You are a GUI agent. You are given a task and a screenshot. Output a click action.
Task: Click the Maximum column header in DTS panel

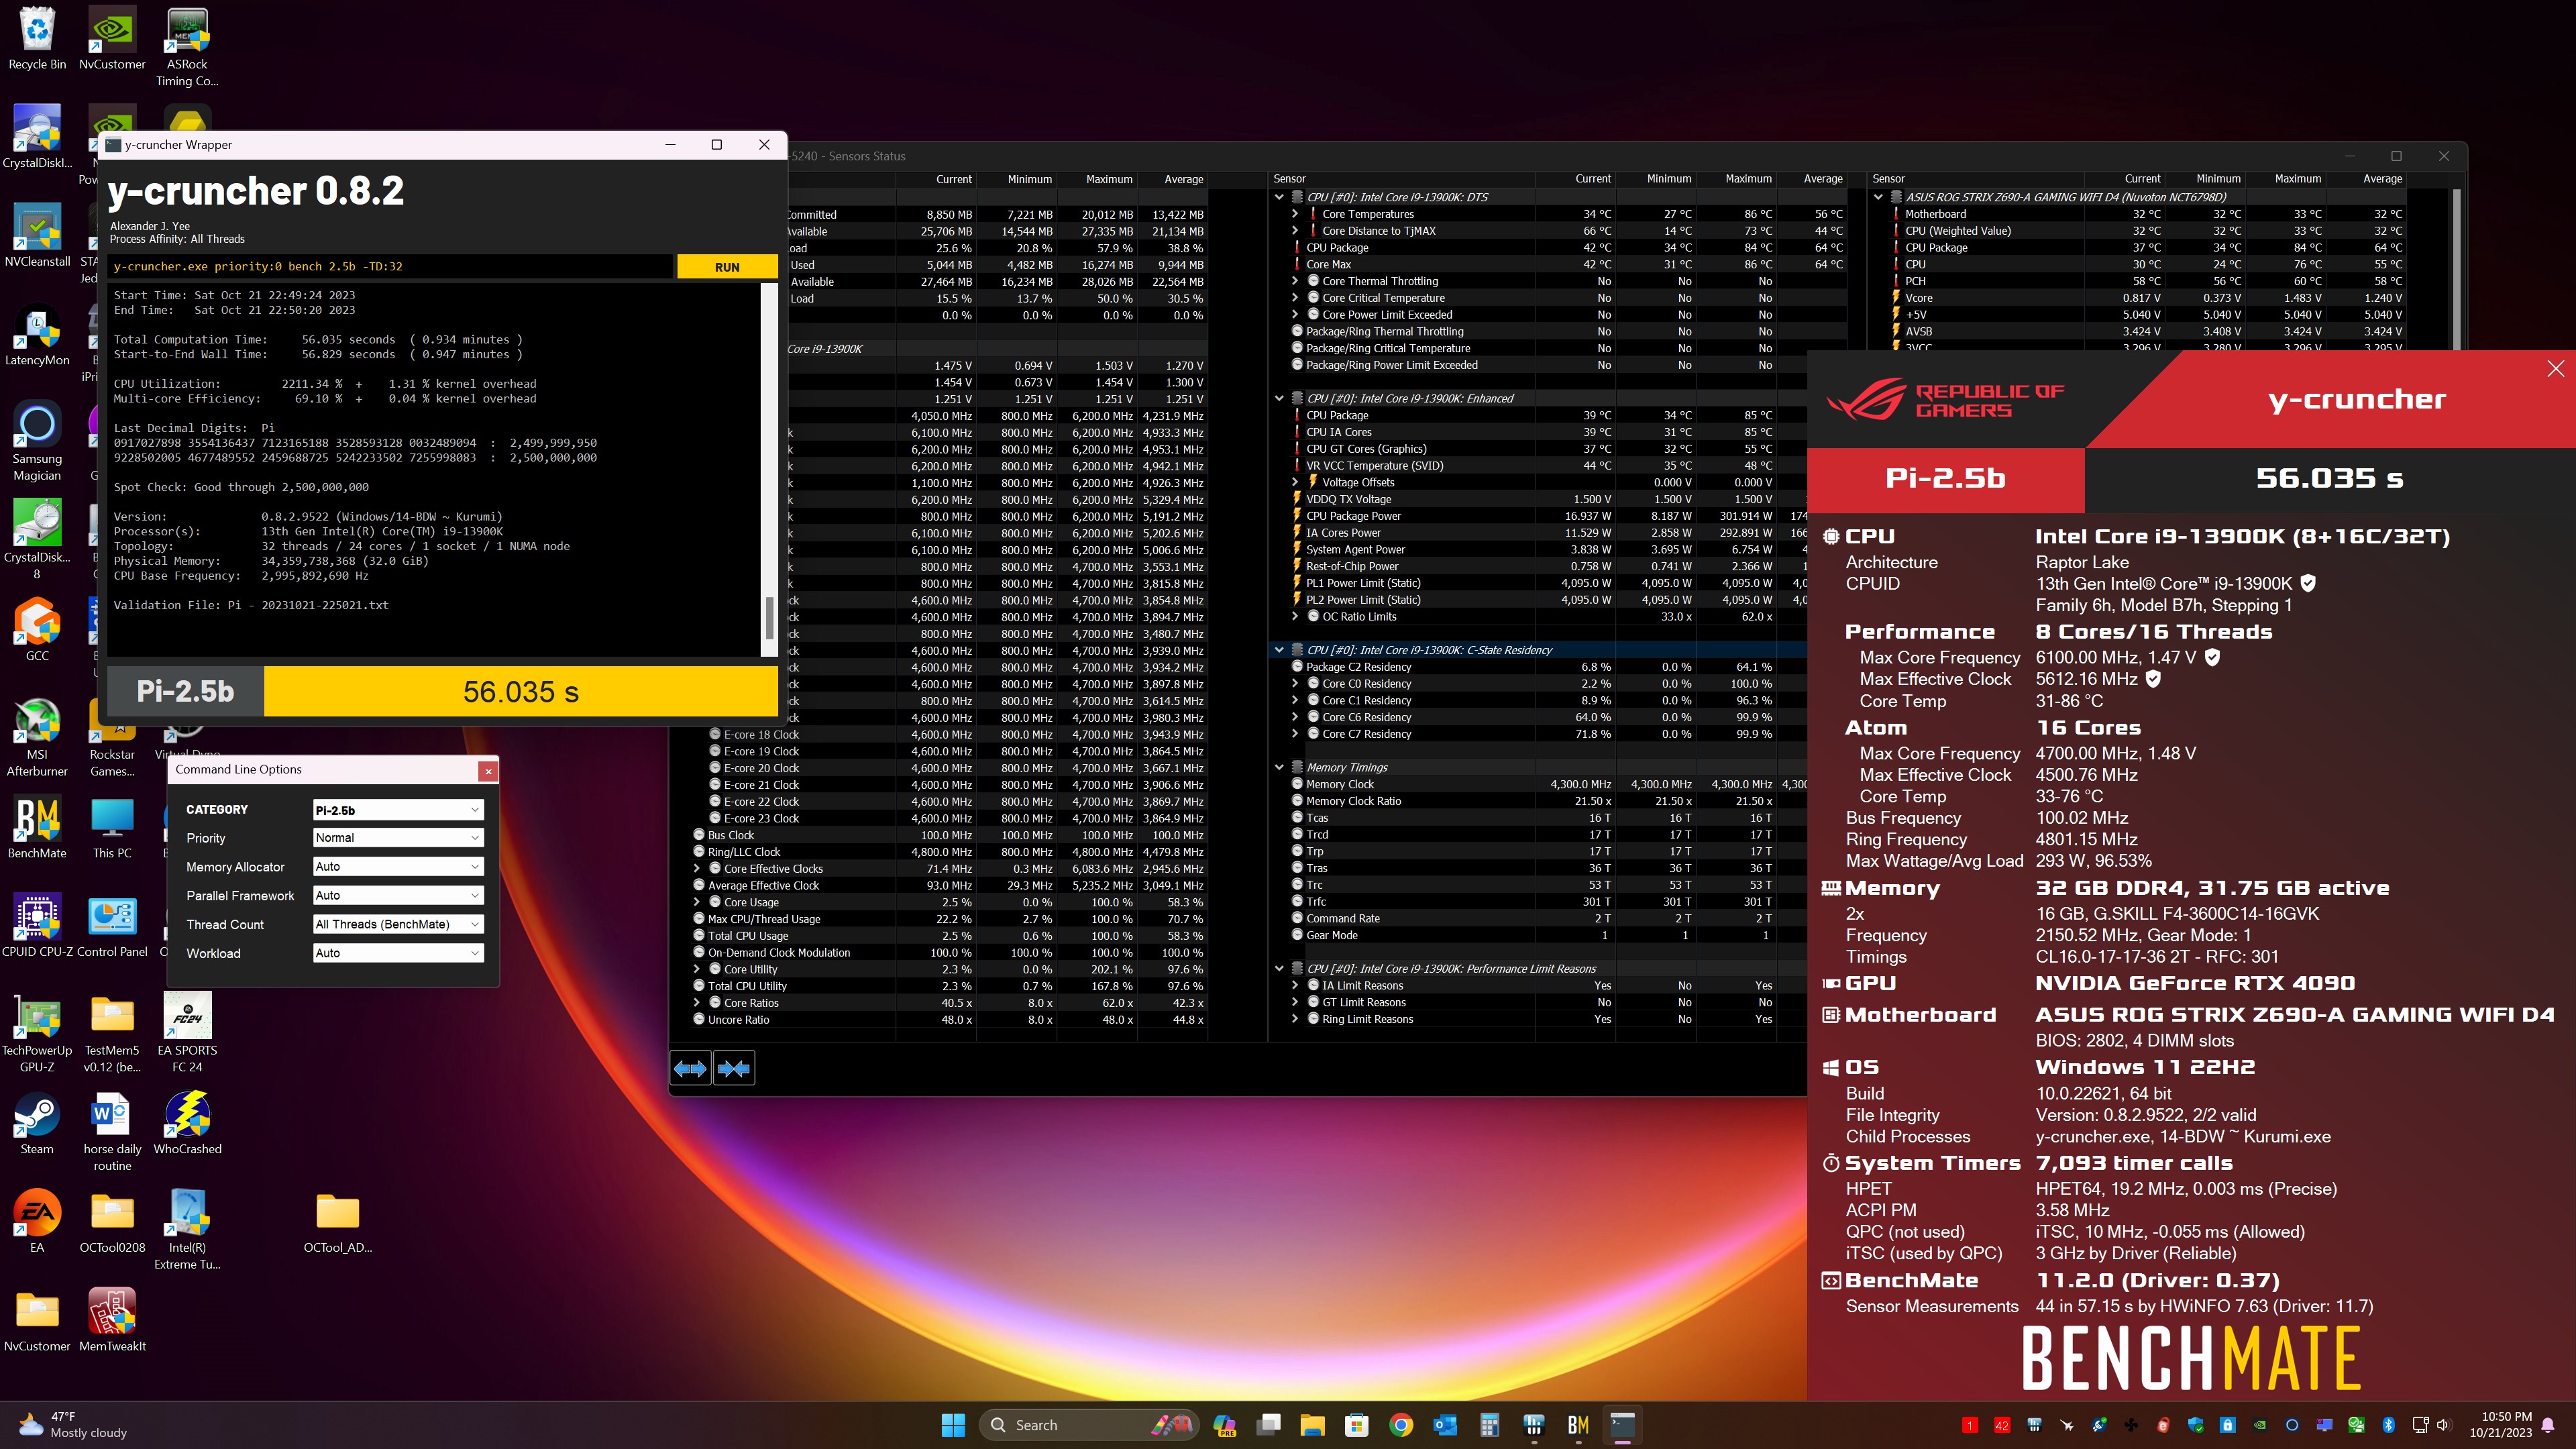(x=1748, y=179)
